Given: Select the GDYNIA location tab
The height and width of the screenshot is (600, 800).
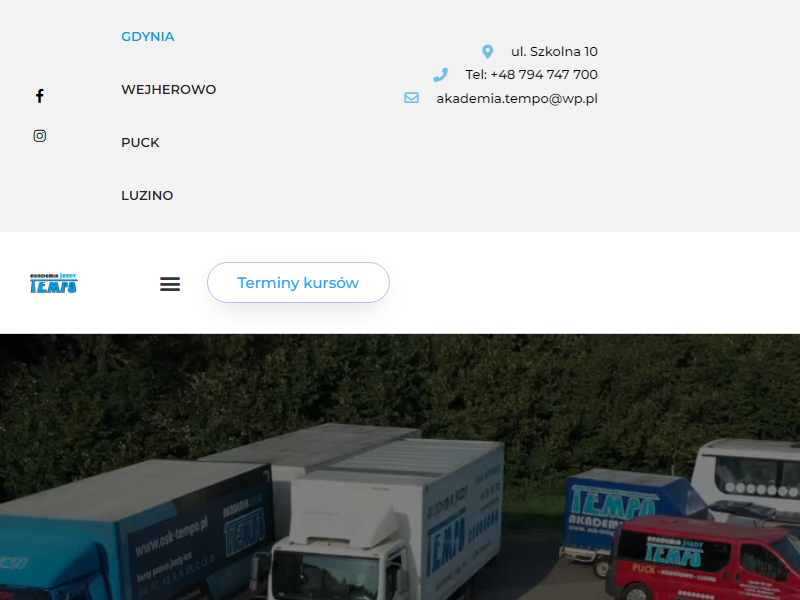Looking at the screenshot, I should [147, 37].
